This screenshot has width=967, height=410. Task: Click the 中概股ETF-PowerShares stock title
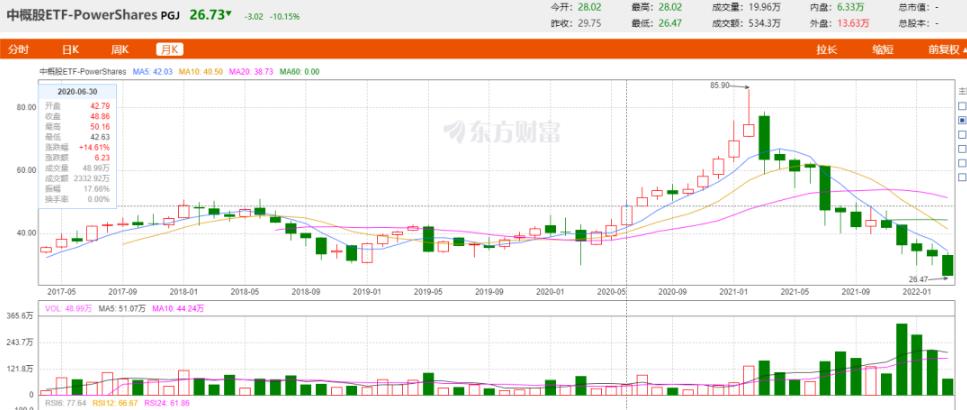tap(82, 15)
